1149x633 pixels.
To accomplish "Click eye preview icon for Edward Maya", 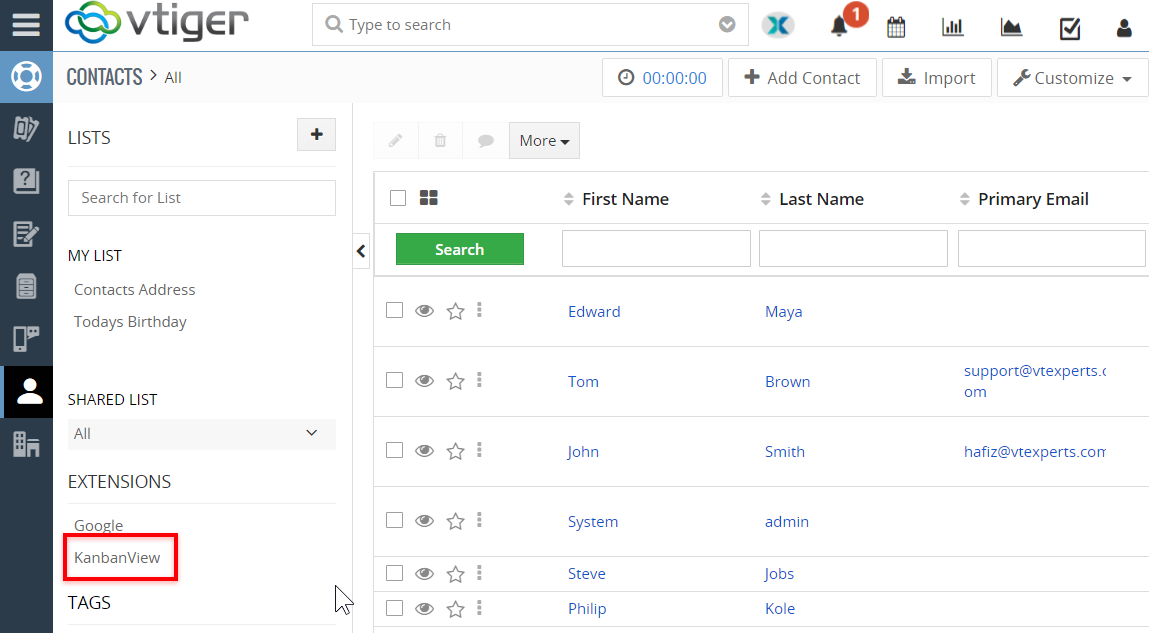I will [x=424, y=311].
